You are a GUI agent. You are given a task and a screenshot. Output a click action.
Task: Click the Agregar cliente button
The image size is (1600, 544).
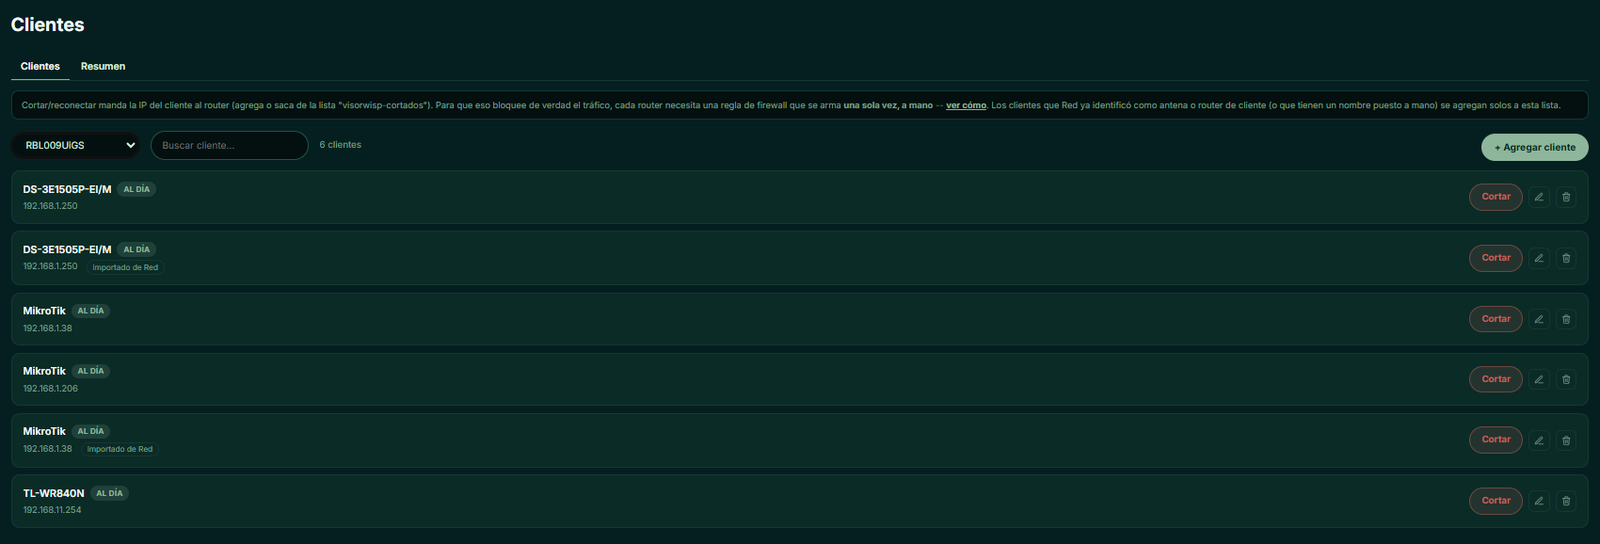click(1534, 147)
